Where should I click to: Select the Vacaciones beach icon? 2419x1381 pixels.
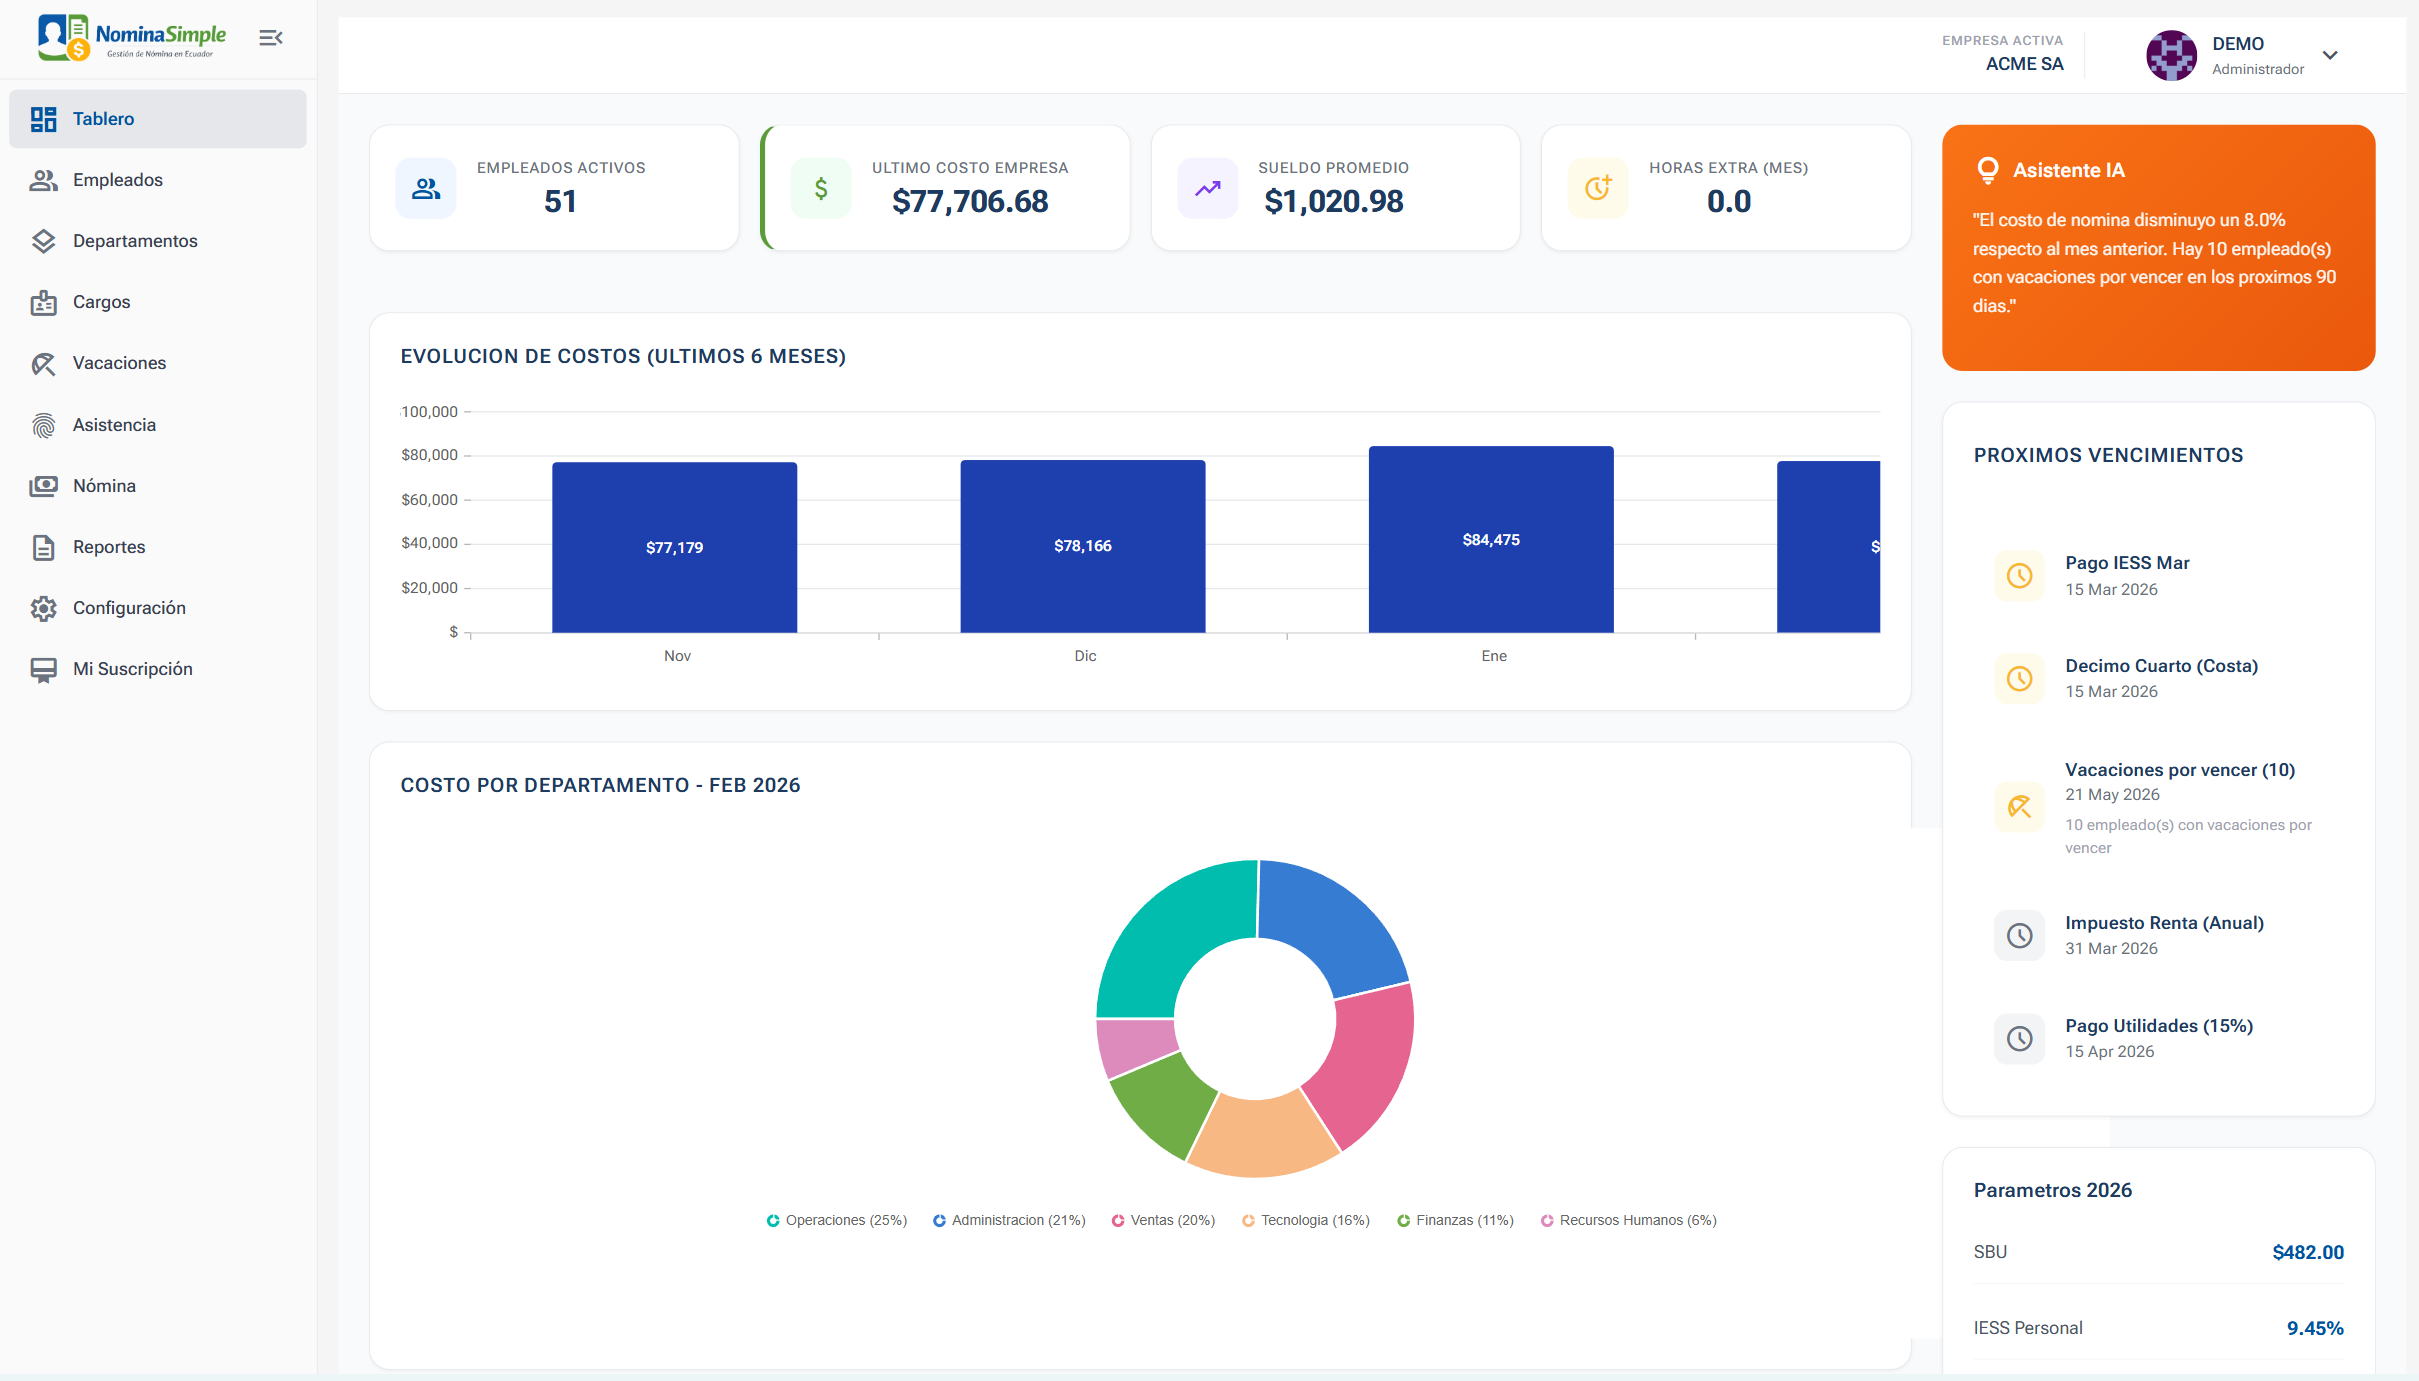coord(44,363)
